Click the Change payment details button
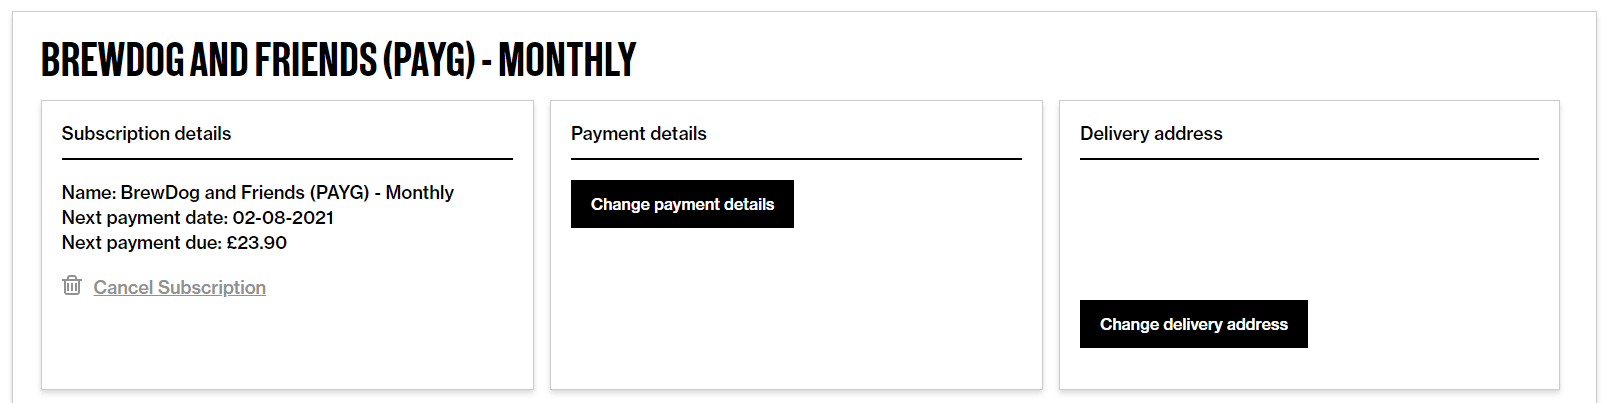This screenshot has width=1610, height=403. (x=682, y=204)
